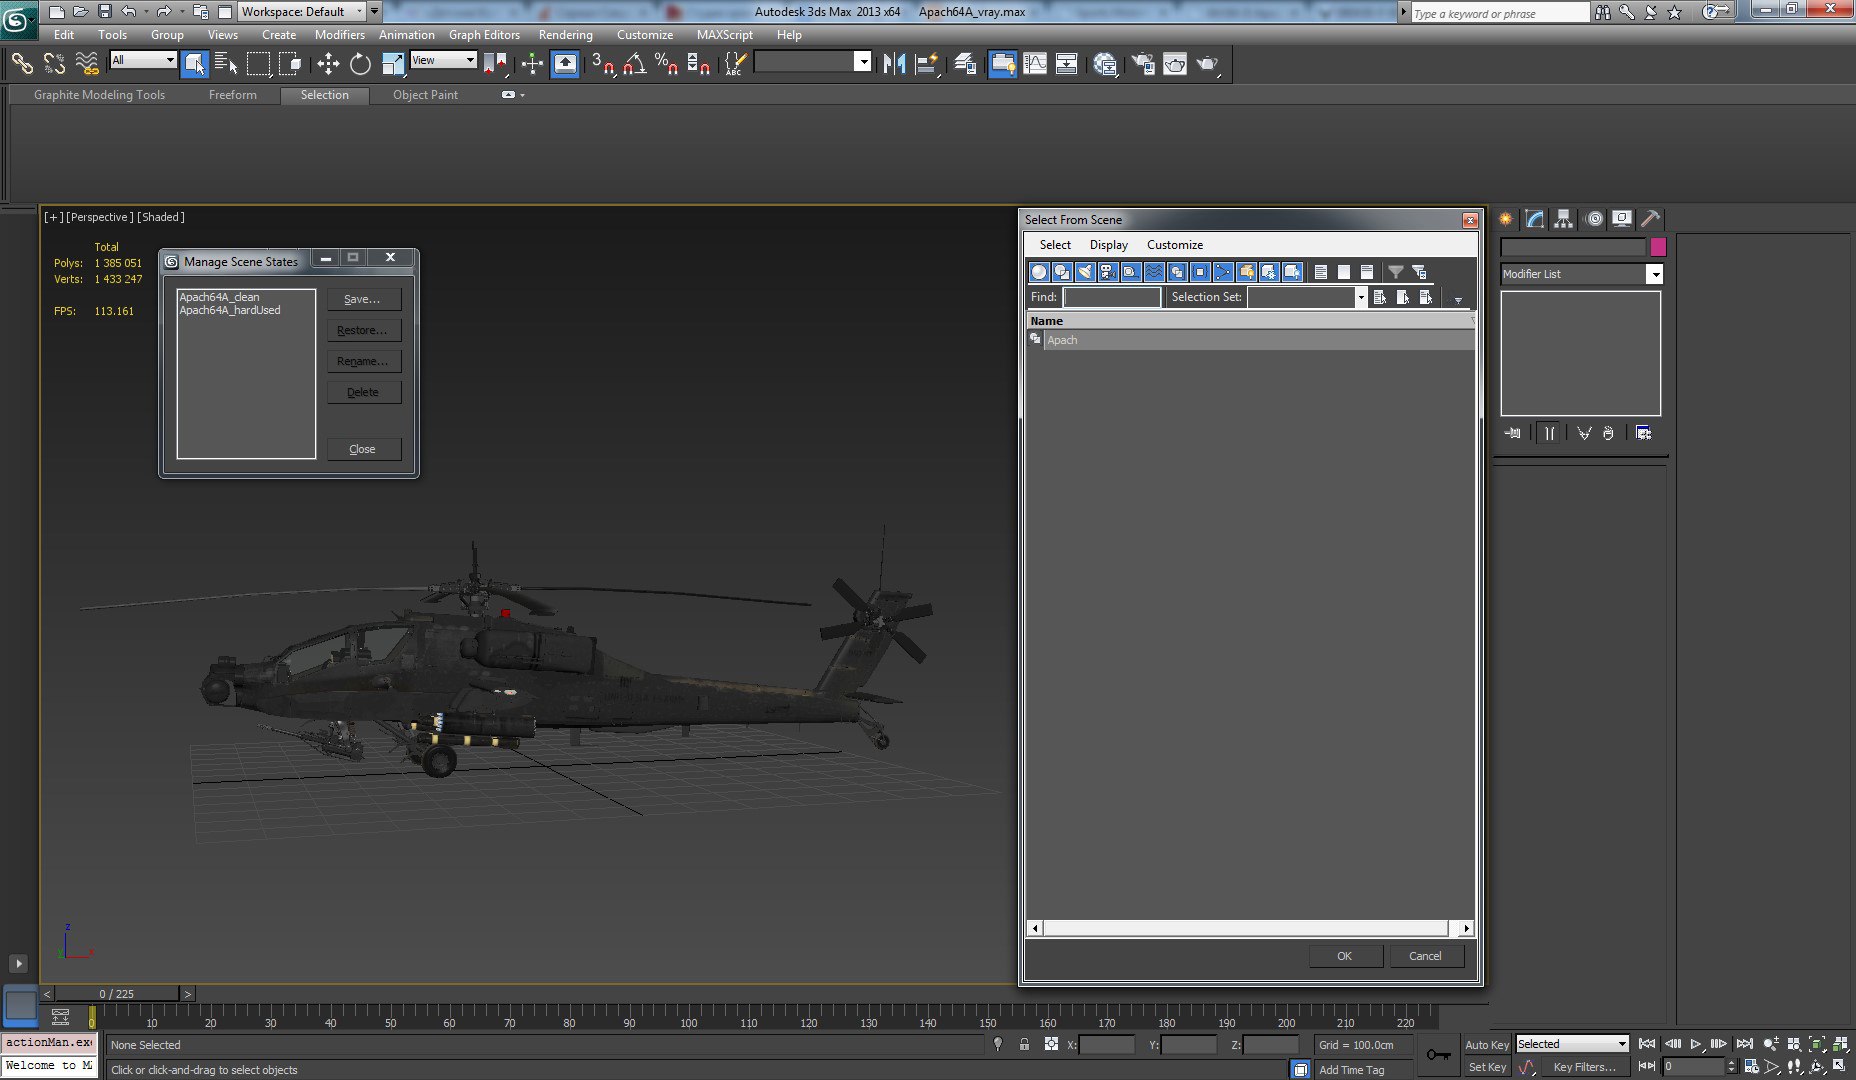This screenshot has width=1856, height=1080.
Task: Open the MAXScript menu
Action: coord(724,34)
